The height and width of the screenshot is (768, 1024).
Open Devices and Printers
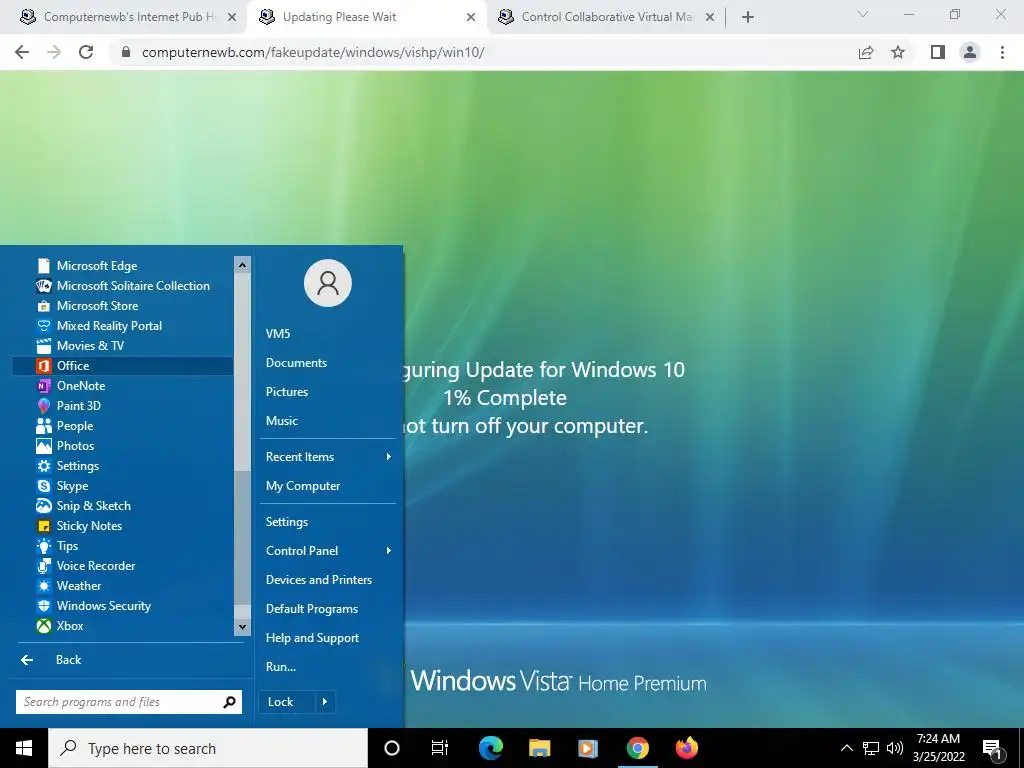(x=319, y=580)
